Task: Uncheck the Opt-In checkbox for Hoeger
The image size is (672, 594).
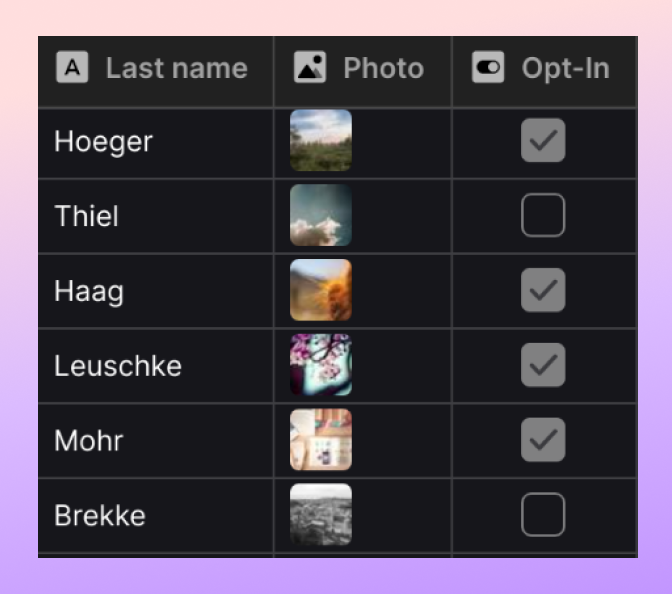Action: (543, 141)
